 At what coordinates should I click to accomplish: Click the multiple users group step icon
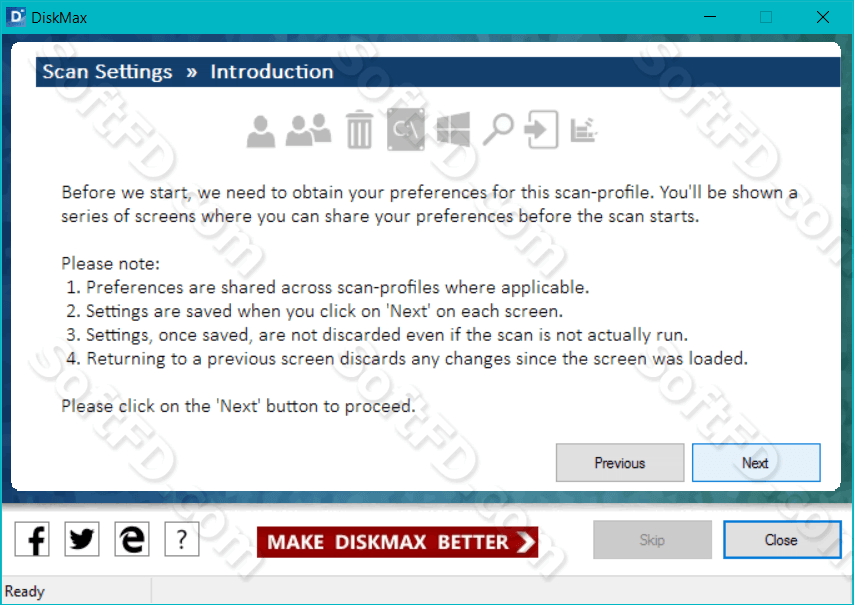[308, 130]
